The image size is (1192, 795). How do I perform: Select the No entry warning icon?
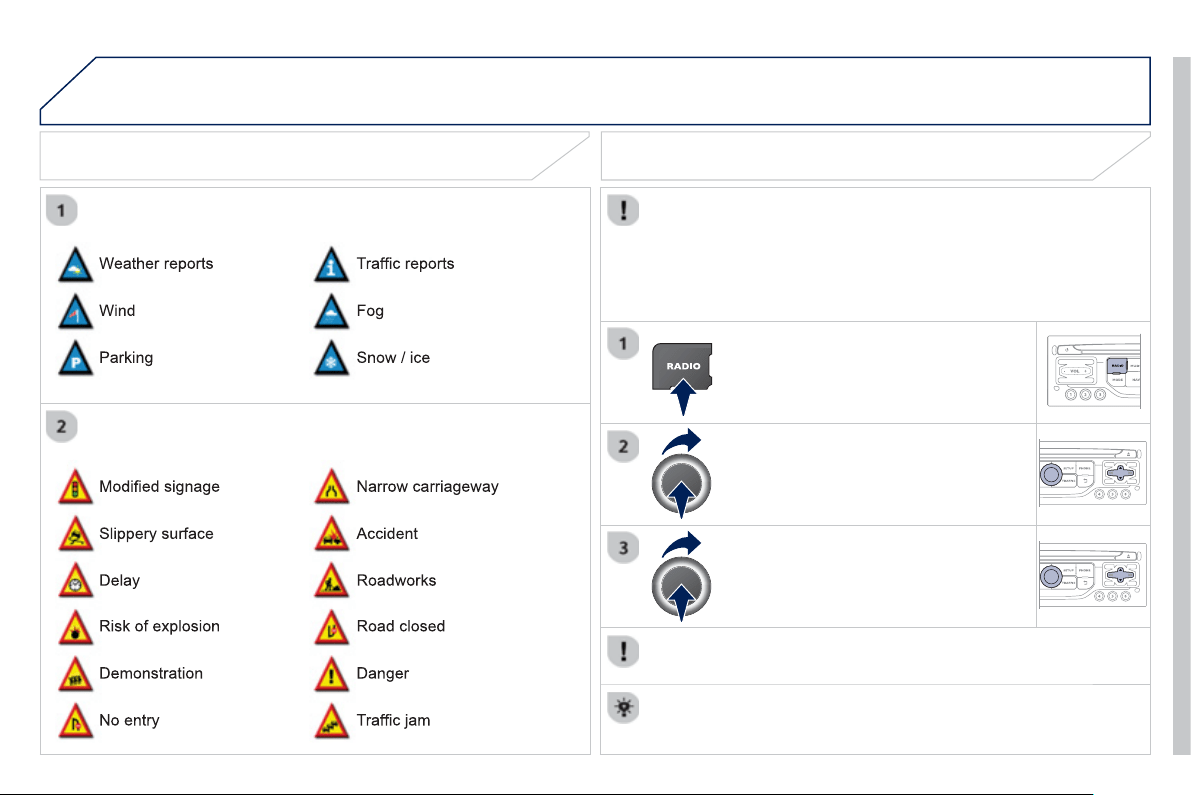(75, 721)
